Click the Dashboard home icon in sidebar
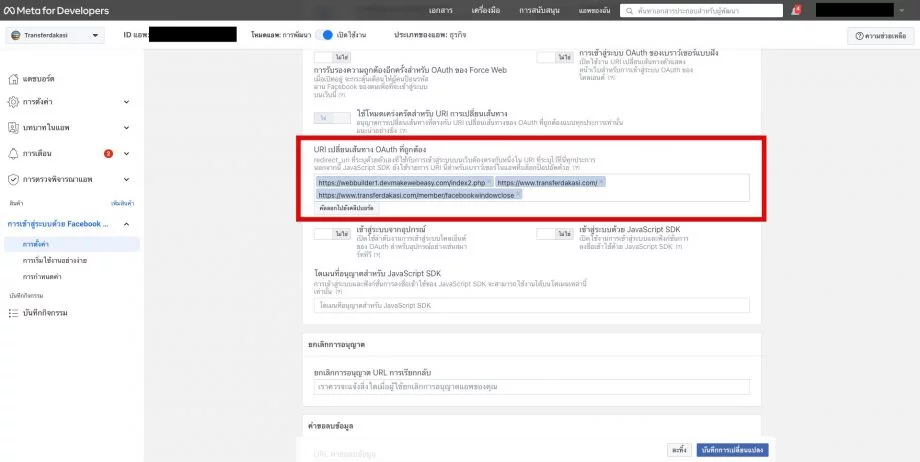920x462 pixels. coord(13,79)
